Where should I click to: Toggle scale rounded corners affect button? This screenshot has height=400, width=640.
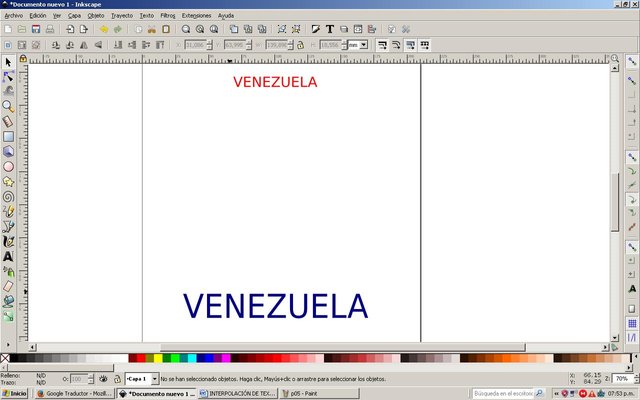[x=396, y=45]
